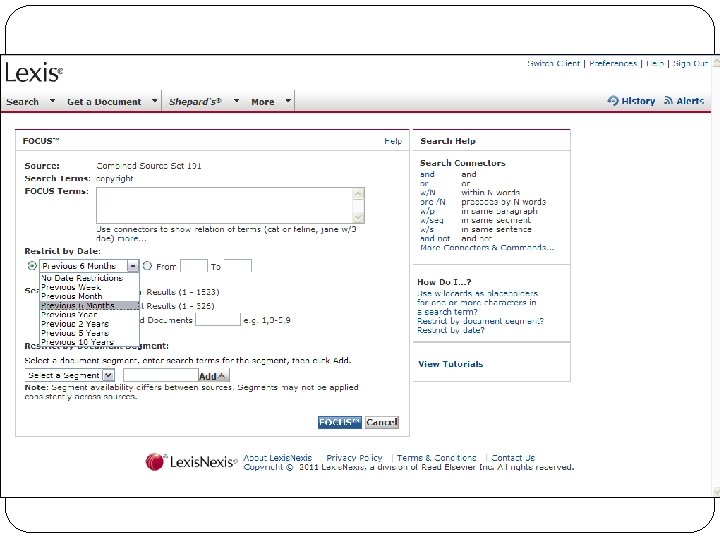Image resolution: width=720 pixels, height=540 pixels.
Task: Click the more... connectors link
Action: point(132,238)
